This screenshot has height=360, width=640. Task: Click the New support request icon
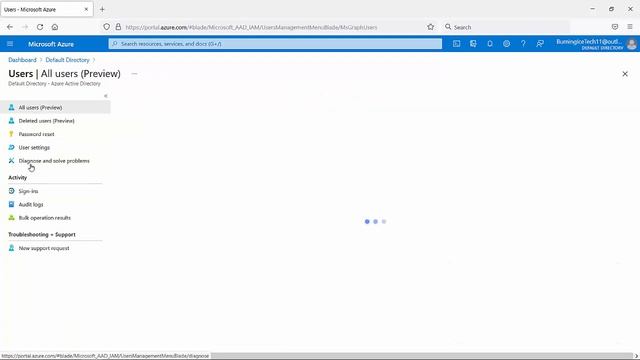tap(11, 248)
